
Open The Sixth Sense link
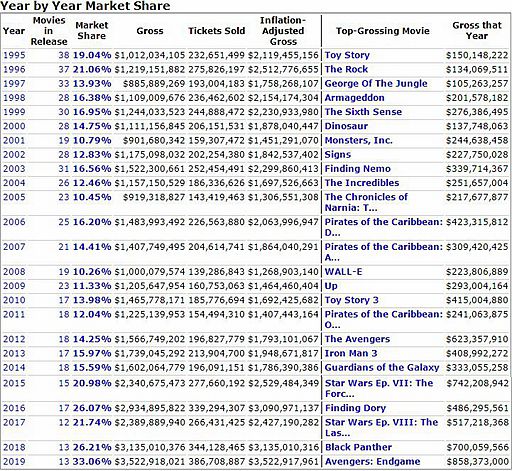(363, 112)
